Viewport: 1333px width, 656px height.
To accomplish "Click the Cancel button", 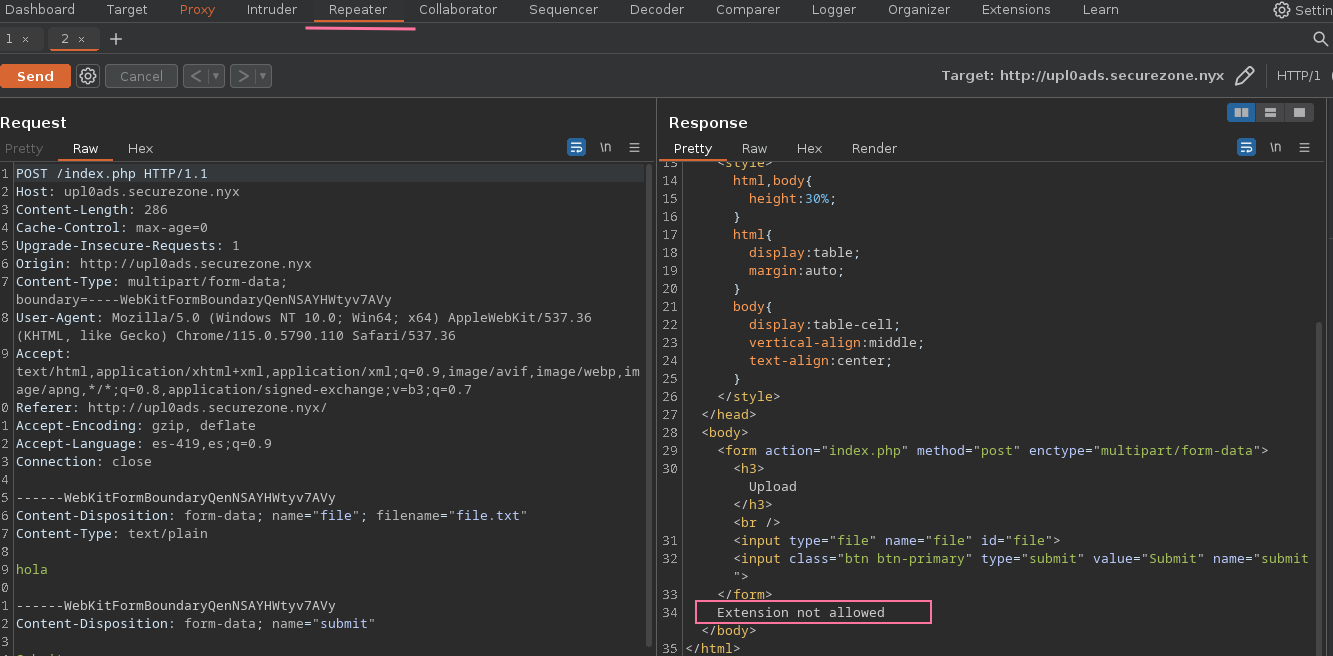I will click(x=141, y=76).
